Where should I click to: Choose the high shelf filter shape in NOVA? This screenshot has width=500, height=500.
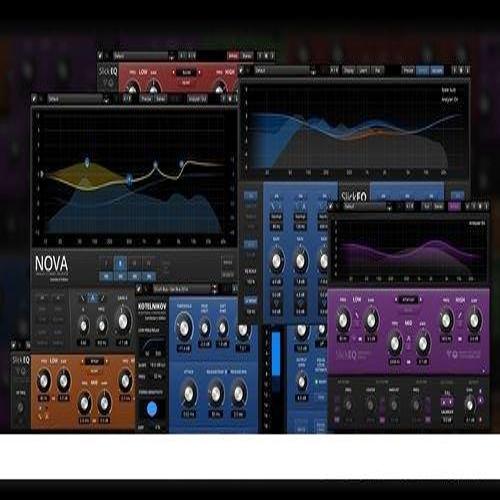103,298
